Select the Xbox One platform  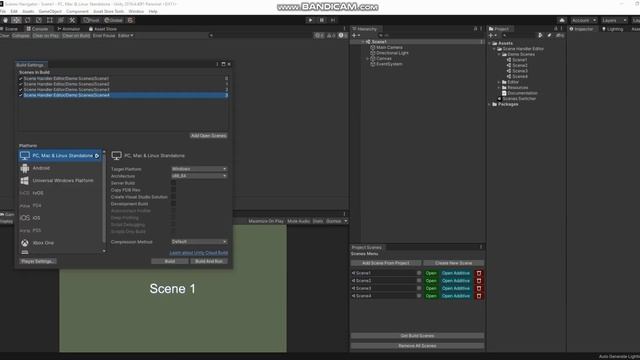(60, 243)
